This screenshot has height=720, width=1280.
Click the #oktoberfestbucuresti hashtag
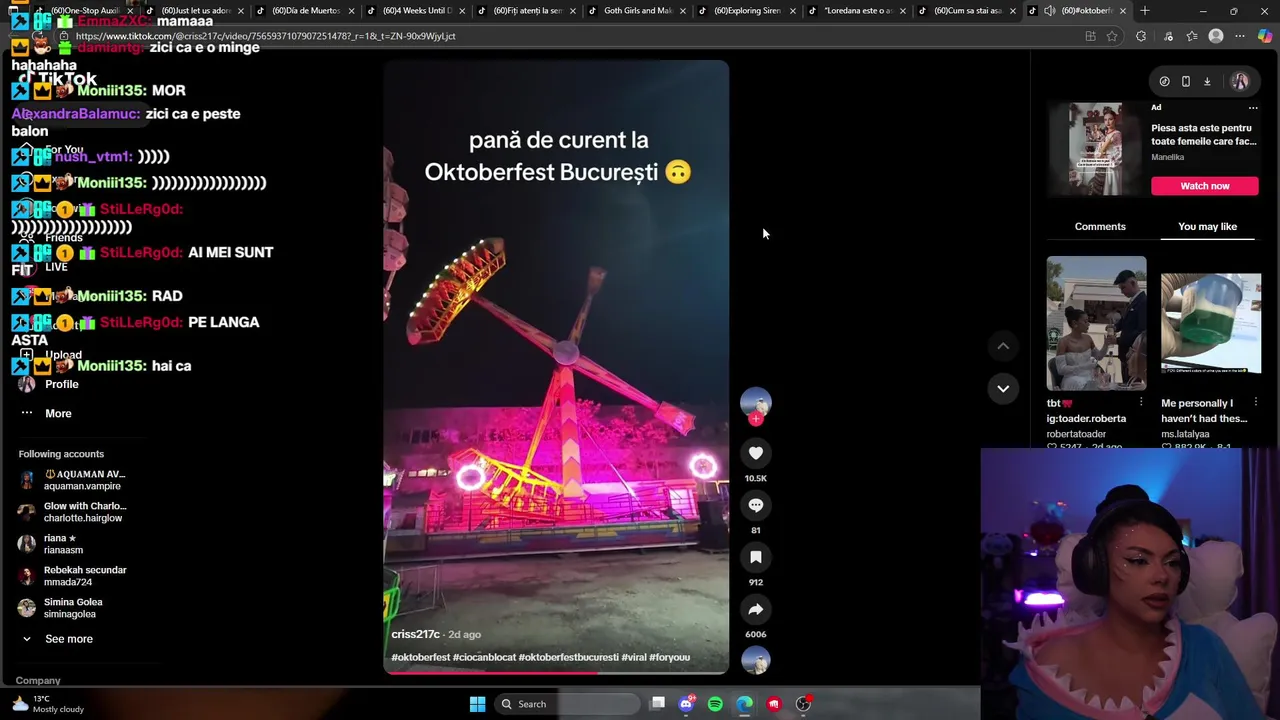[x=568, y=657]
